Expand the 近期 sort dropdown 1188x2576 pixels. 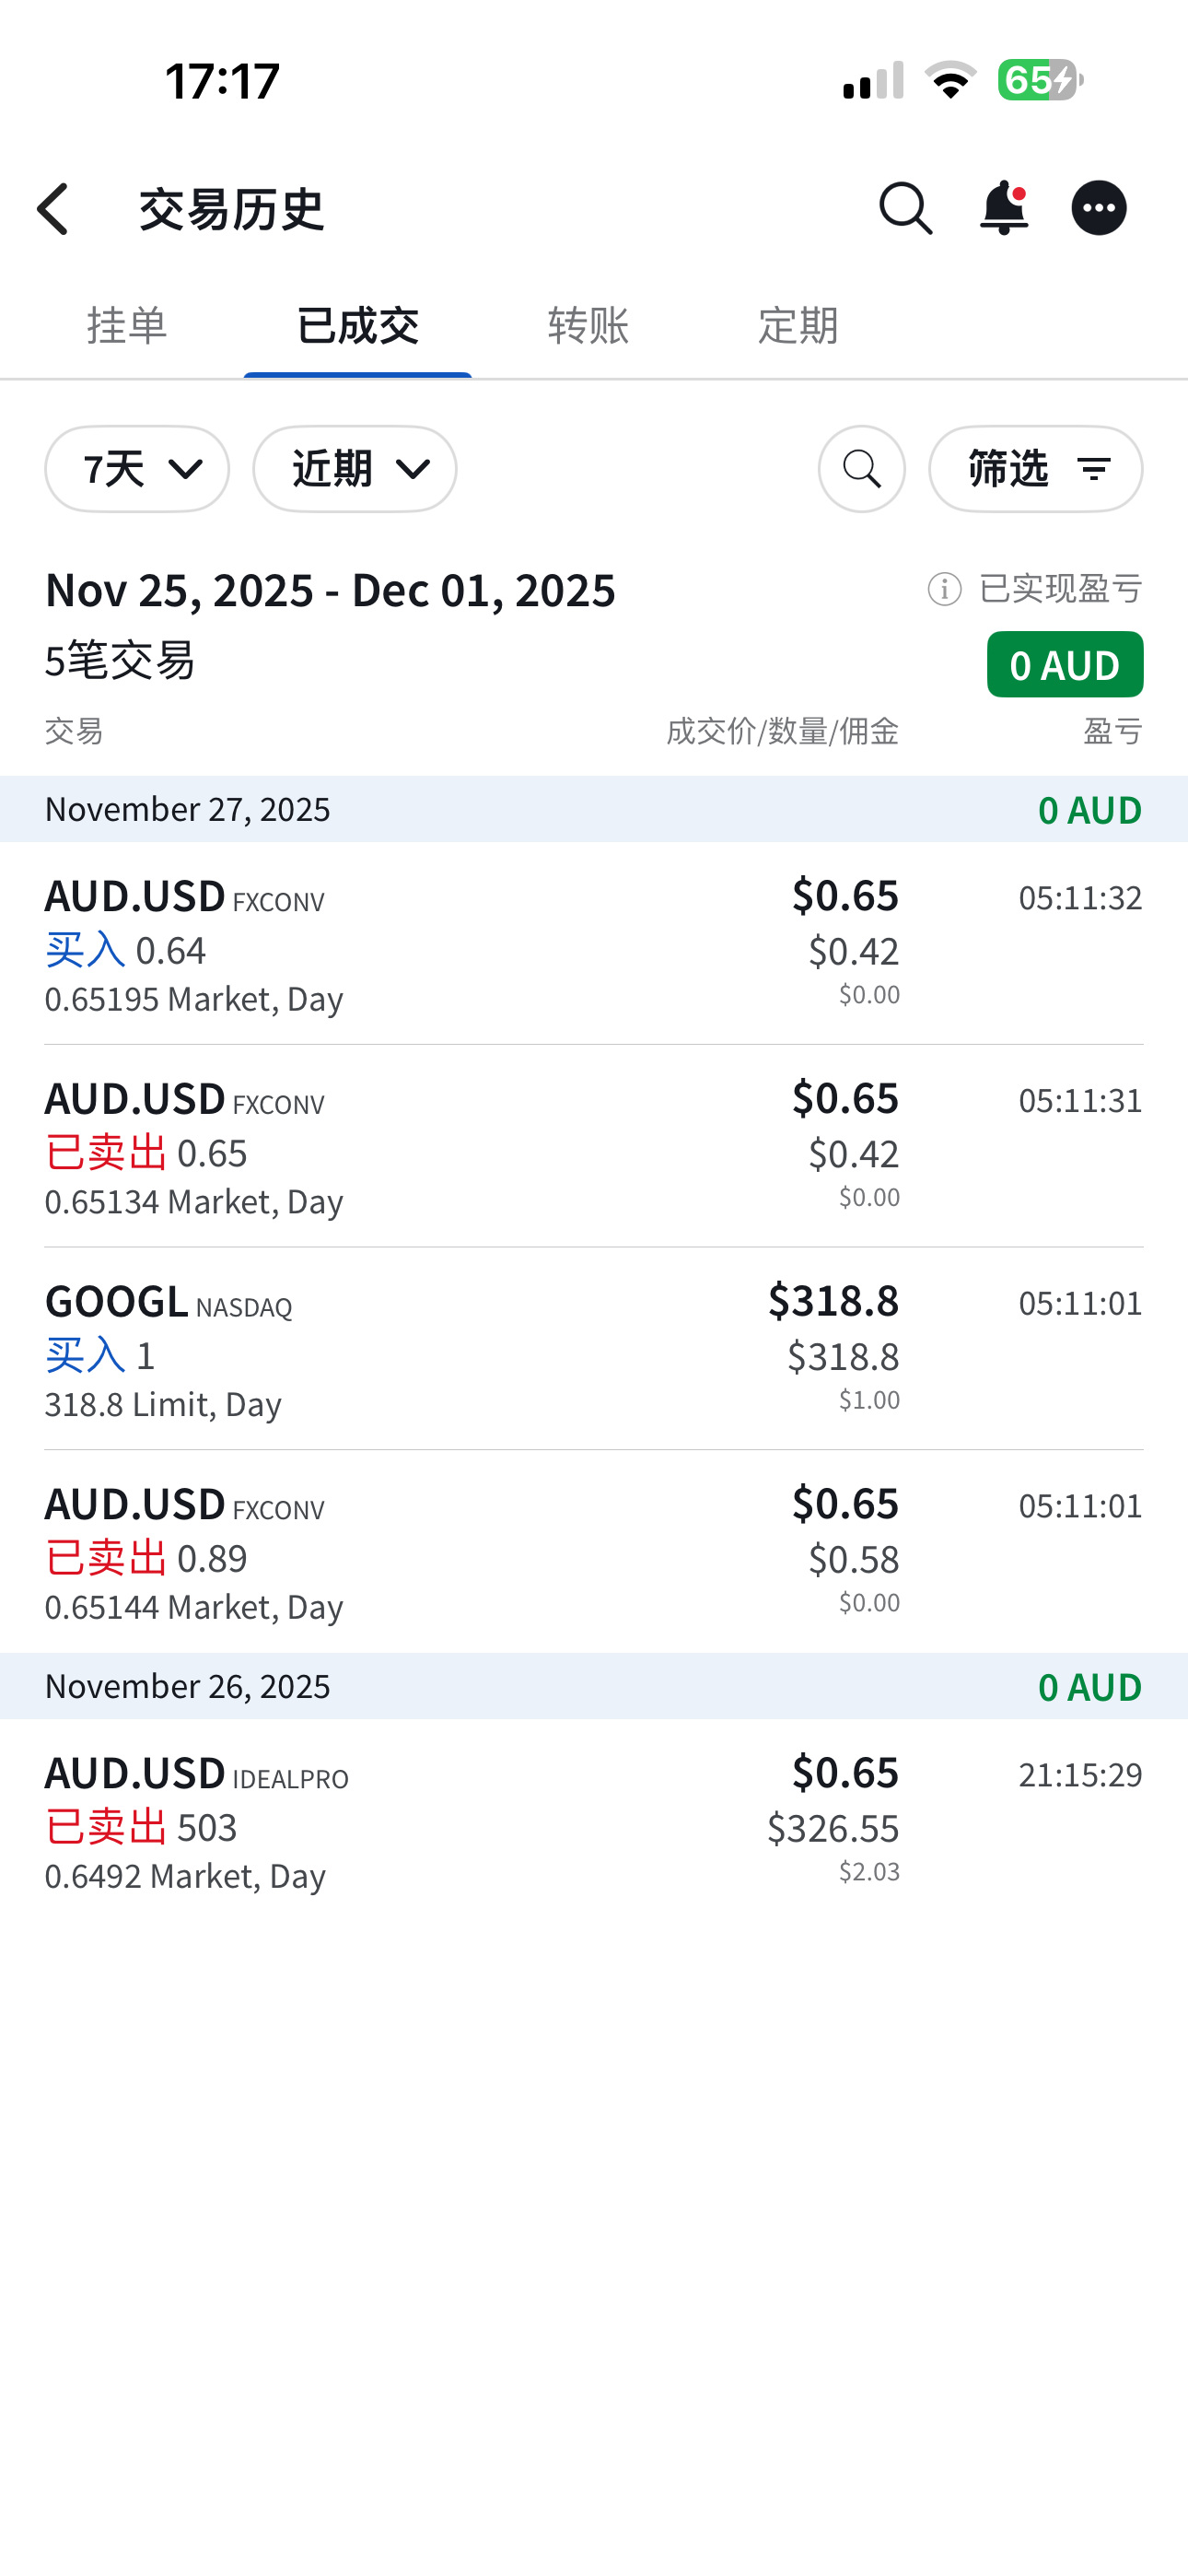point(355,469)
